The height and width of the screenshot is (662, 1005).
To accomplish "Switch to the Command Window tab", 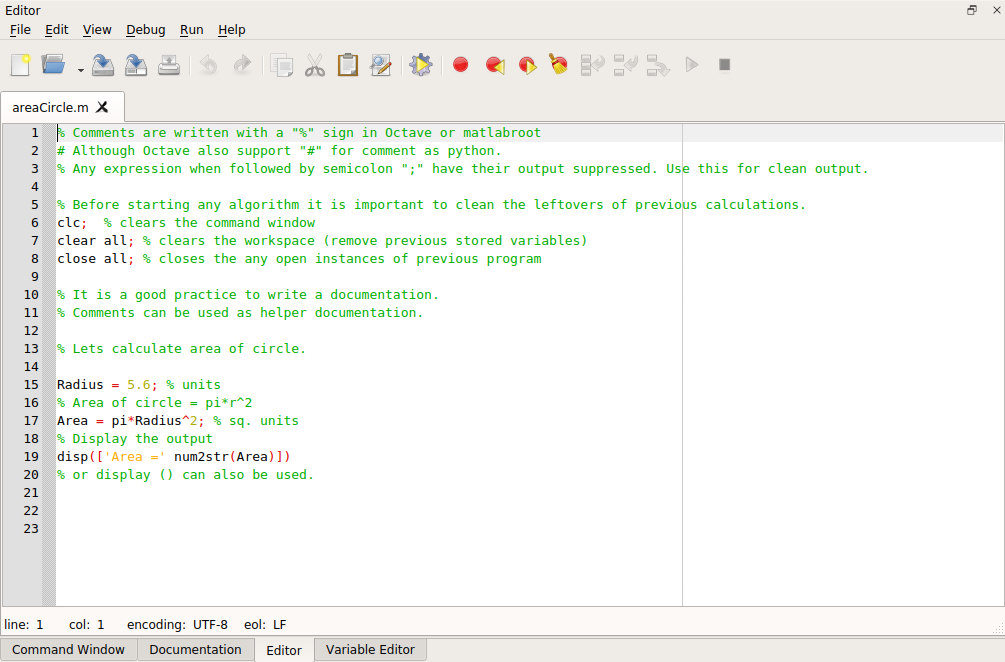I will (68, 649).
